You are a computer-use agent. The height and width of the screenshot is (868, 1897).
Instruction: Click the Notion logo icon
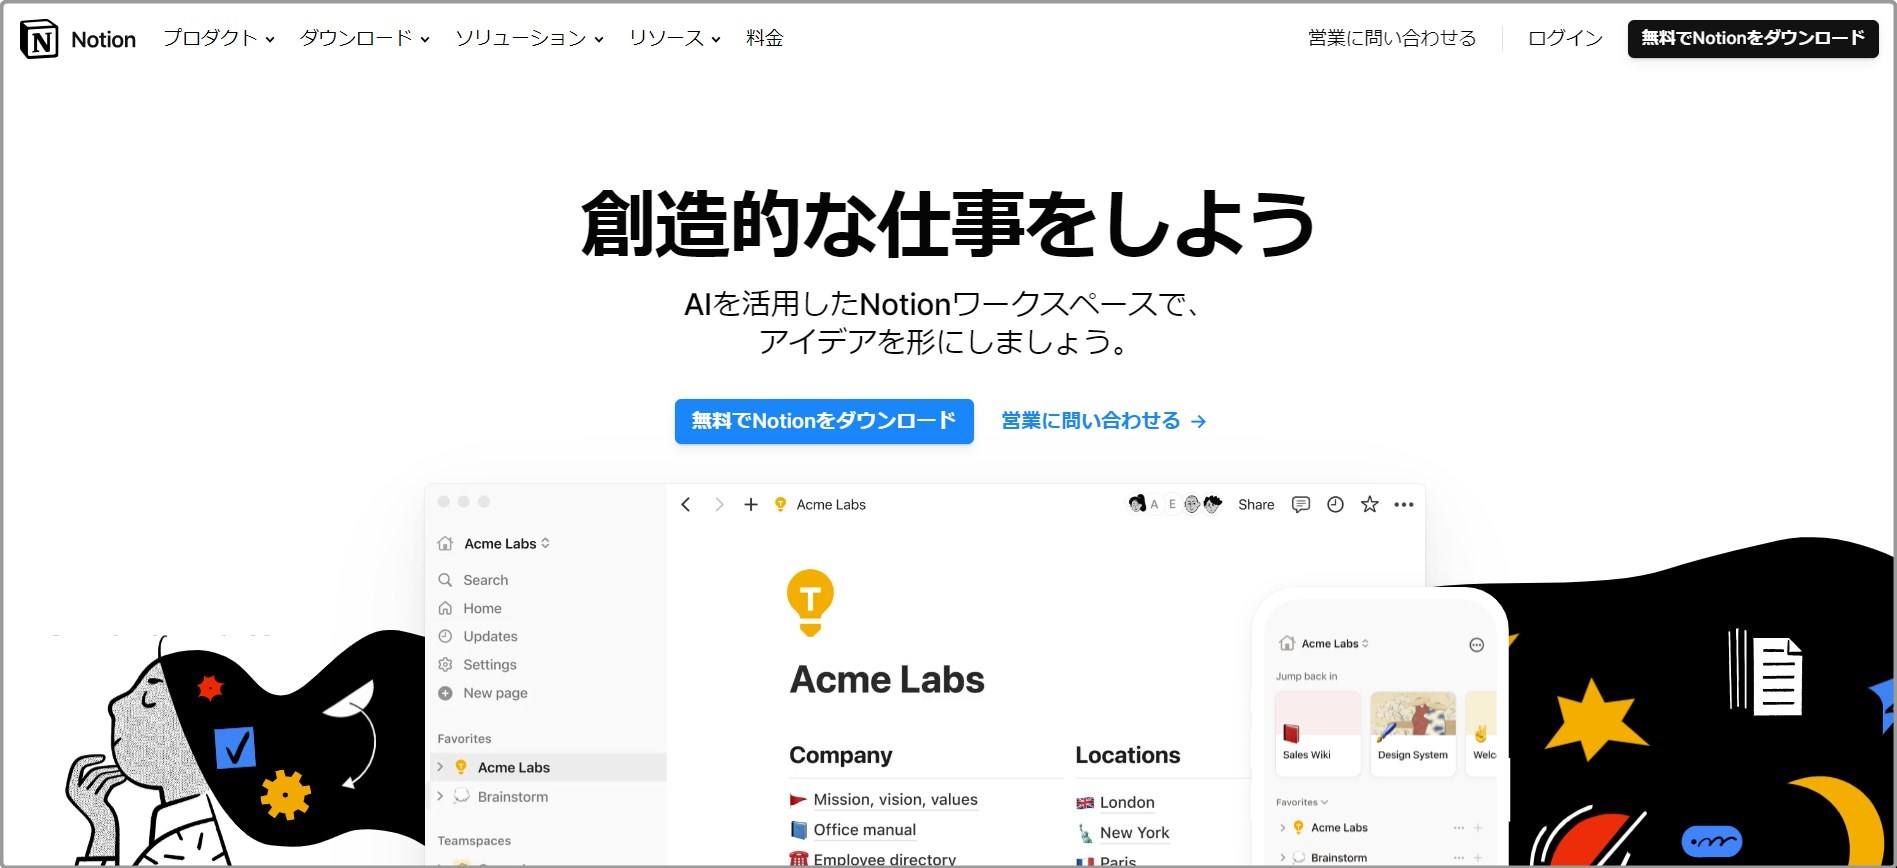click(x=39, y=39)
